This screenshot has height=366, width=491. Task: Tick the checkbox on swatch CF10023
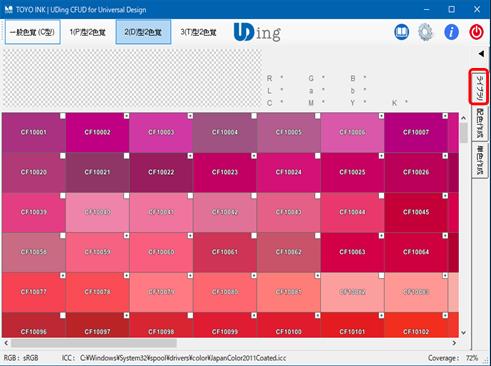254,156
